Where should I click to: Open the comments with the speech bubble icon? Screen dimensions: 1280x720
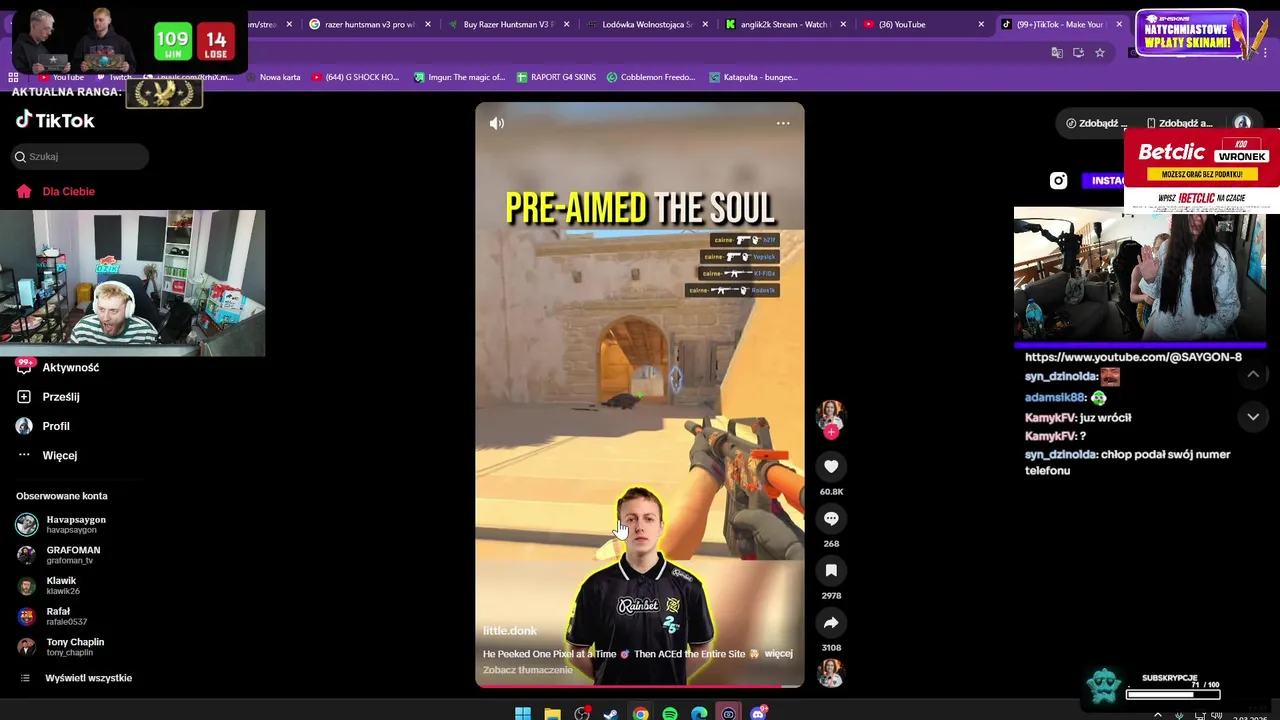831,518
